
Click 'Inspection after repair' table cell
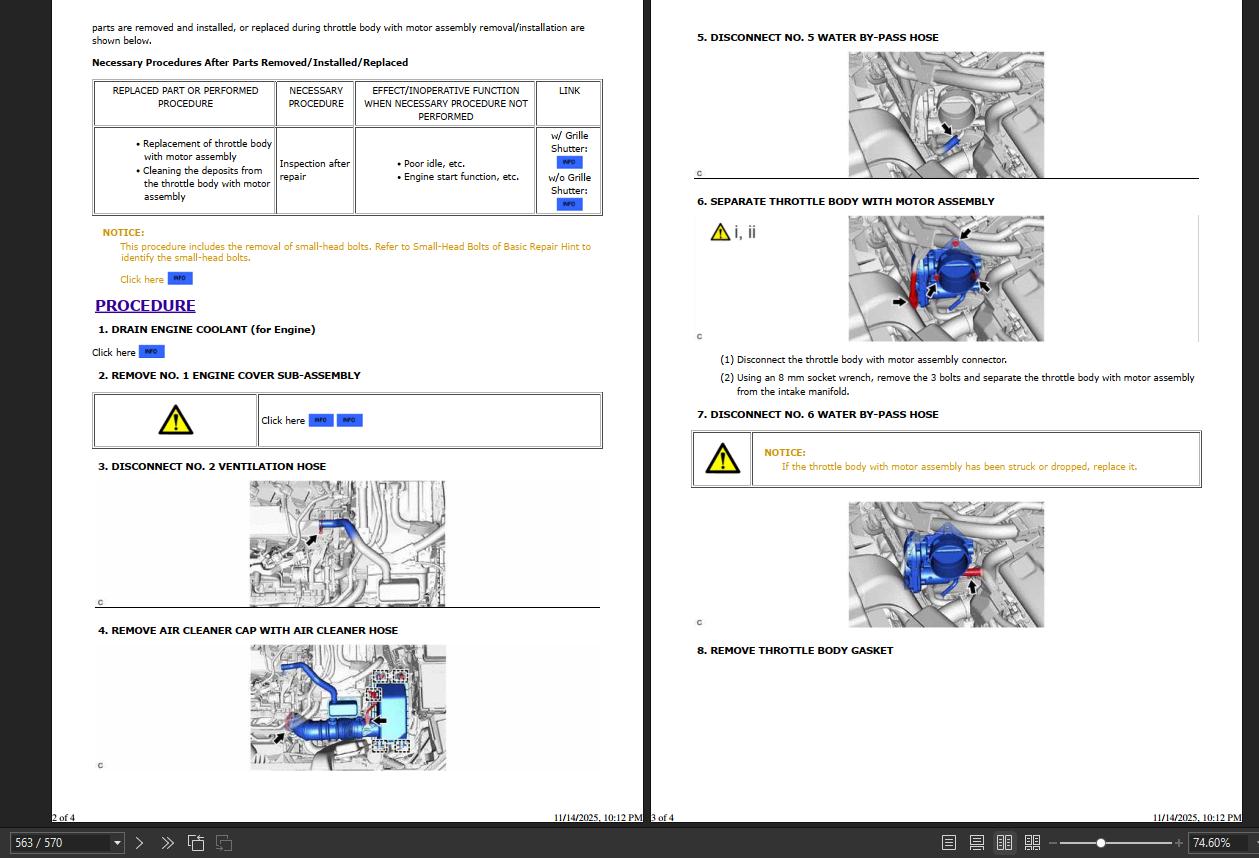coord(315,170)
